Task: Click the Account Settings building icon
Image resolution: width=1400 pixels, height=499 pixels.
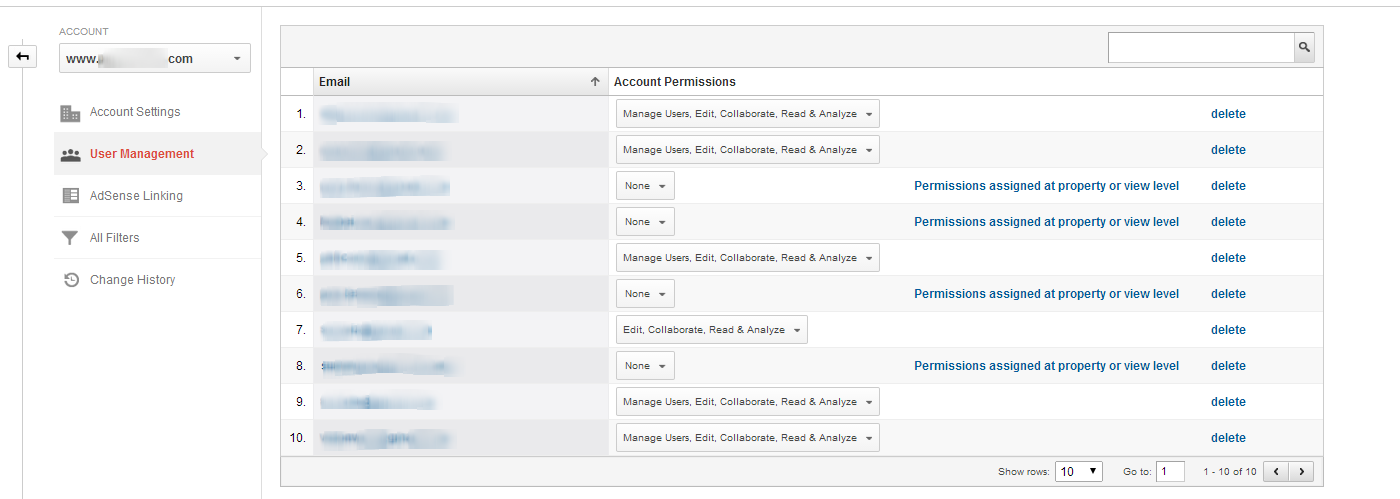Action: coord(70,113)
